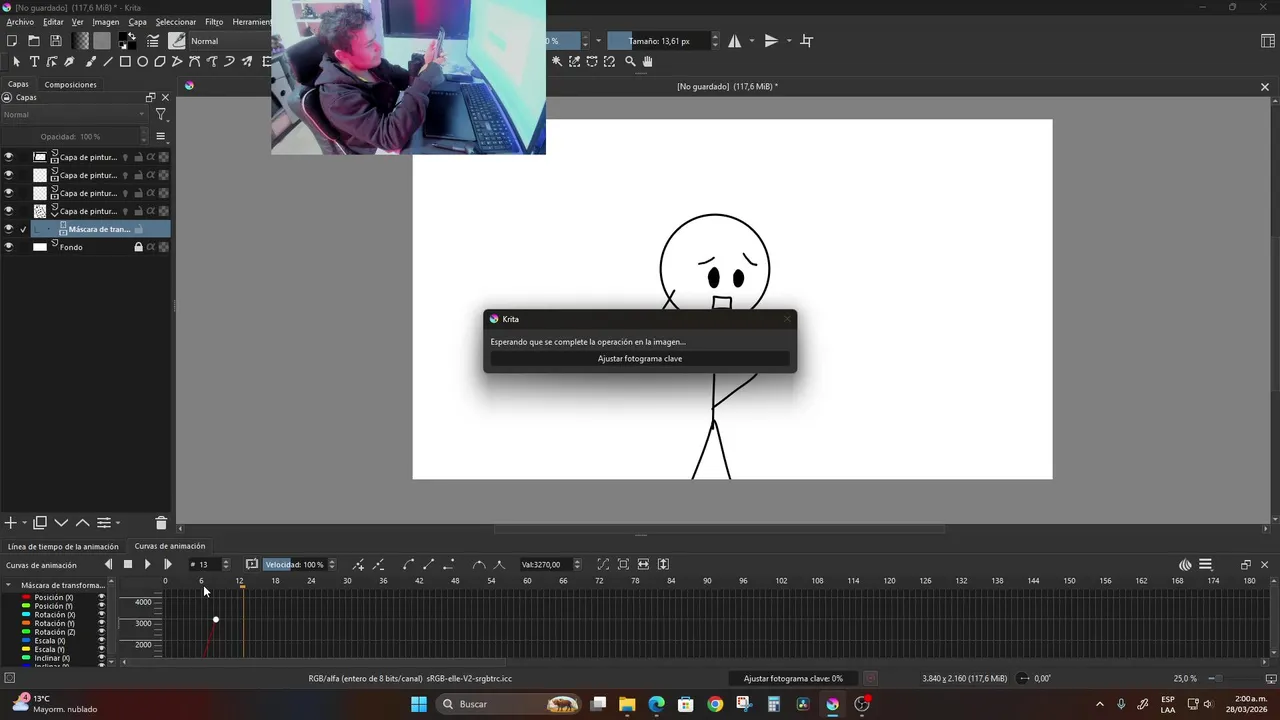1280x720 pixels.
Task: Select the freehand brush tool
Action: point(90,61)
